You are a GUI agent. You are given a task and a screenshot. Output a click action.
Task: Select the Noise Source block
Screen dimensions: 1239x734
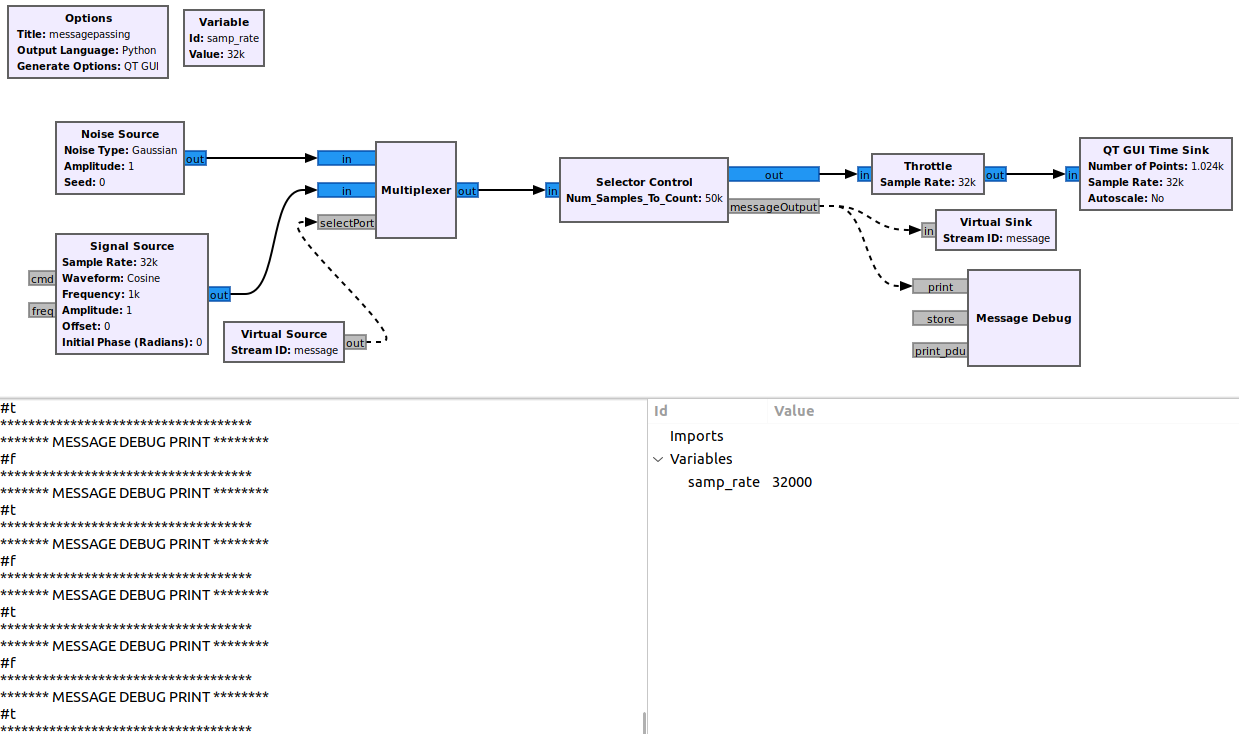[120, 158]
